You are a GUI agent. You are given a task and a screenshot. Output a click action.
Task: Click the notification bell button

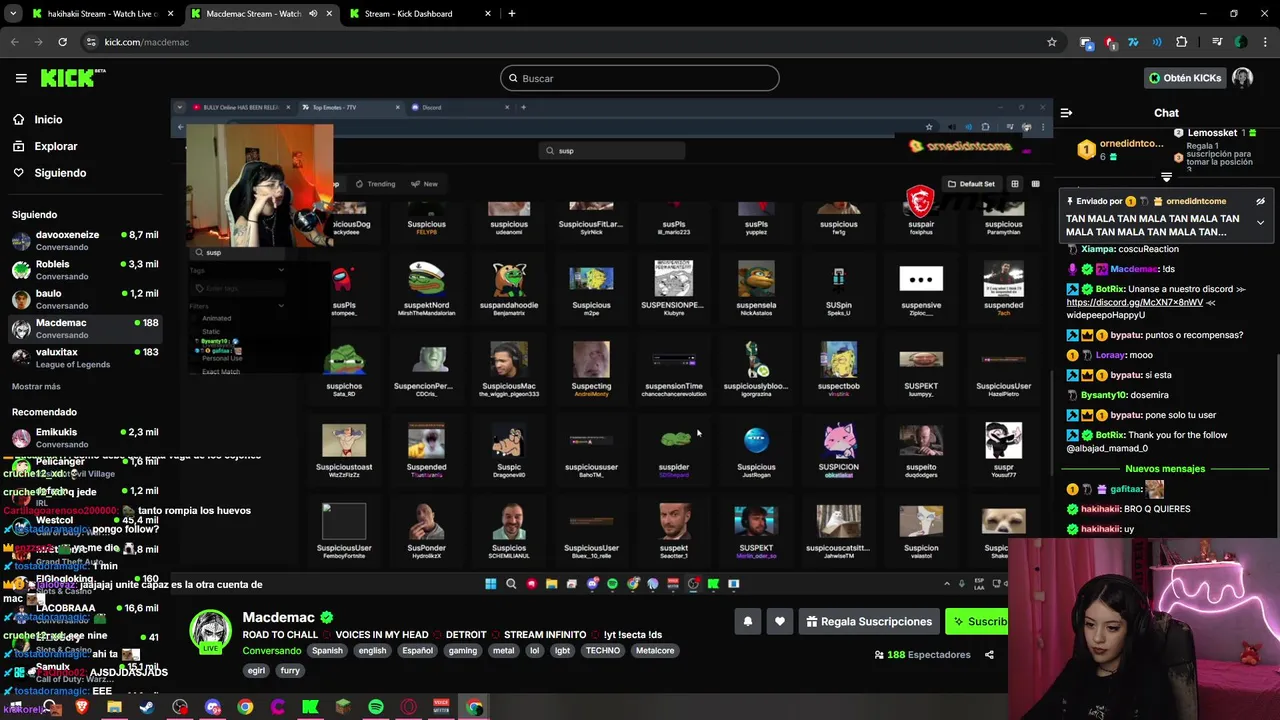pos(747,622)
